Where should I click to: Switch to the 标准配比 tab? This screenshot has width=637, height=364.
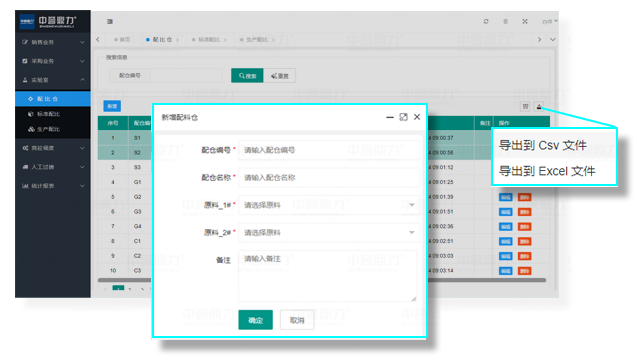click(209, 40)
